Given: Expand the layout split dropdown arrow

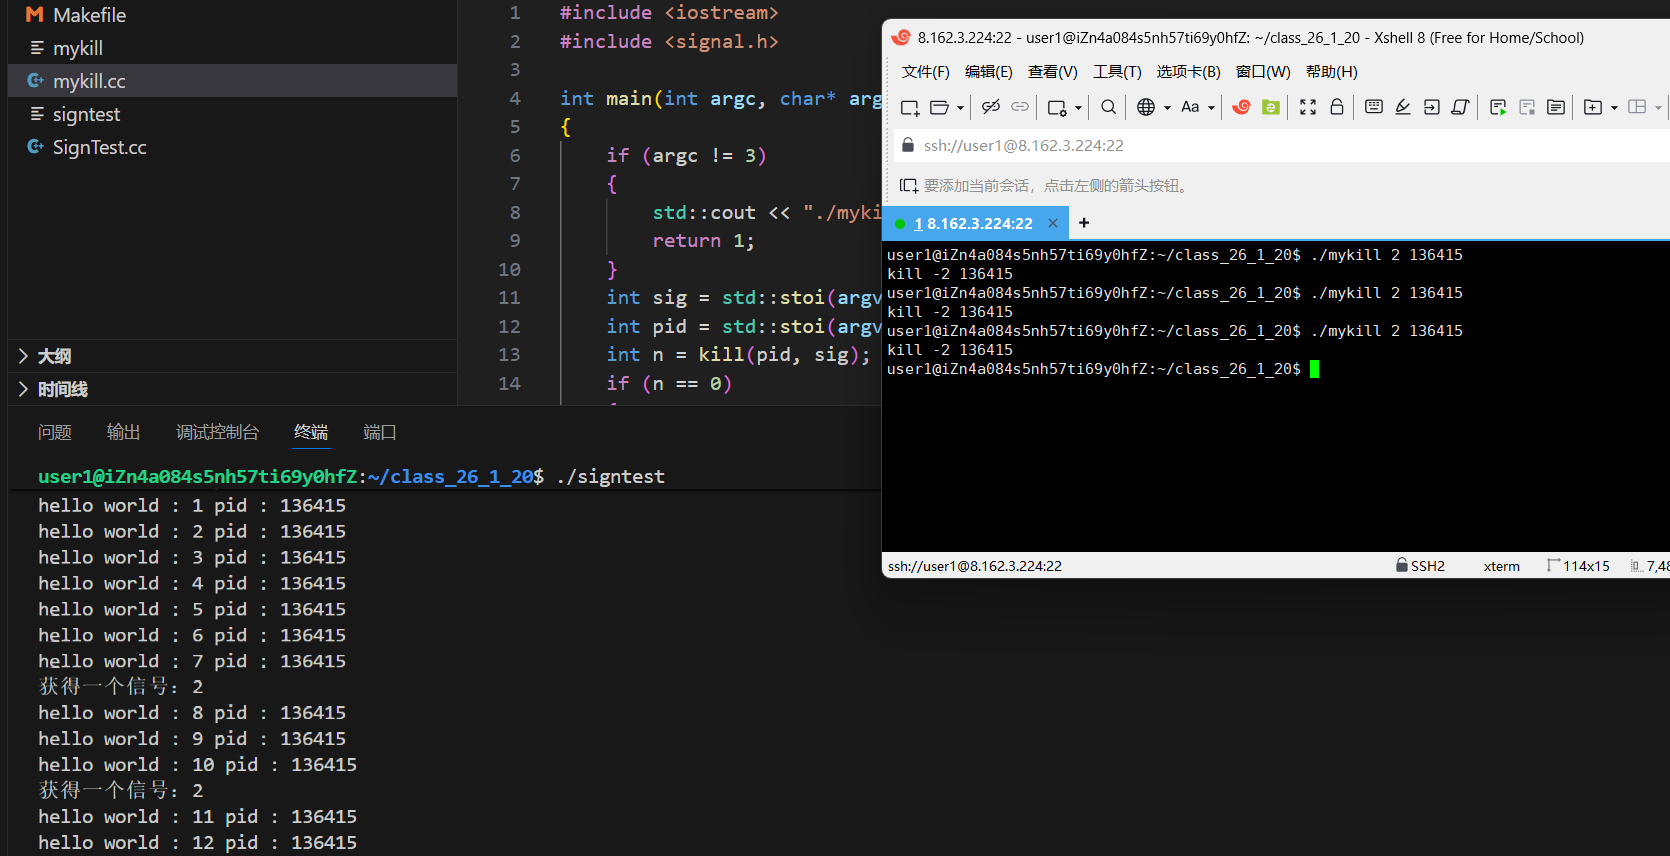Looking at the screenshot, I should point(1658,107).
